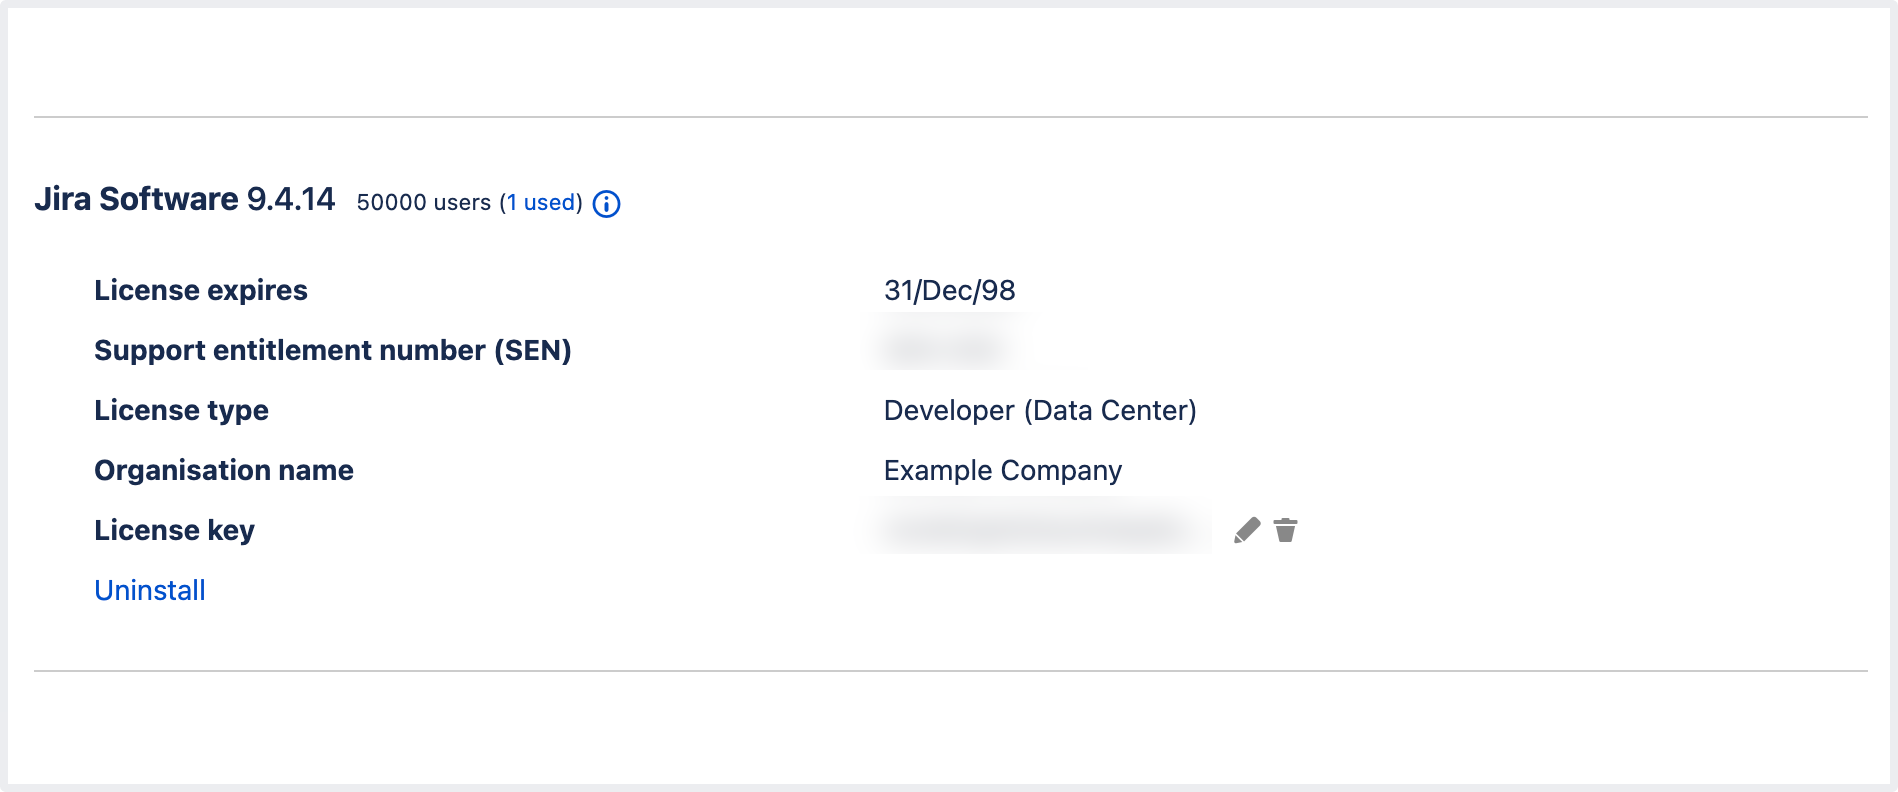Click the horizontal divider above Jira Software
Viewport: 1898px width, 792px height.
click(950, 117)
